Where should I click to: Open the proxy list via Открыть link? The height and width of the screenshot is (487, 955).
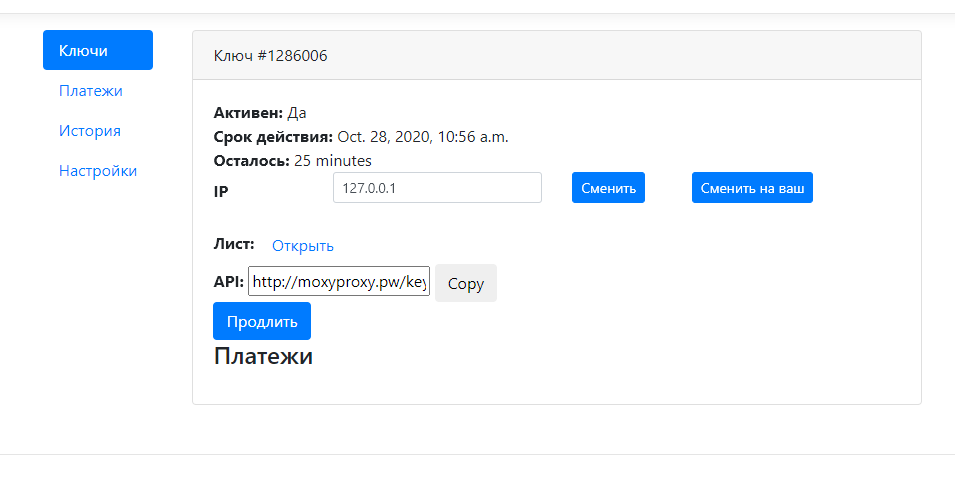point(303,246)
